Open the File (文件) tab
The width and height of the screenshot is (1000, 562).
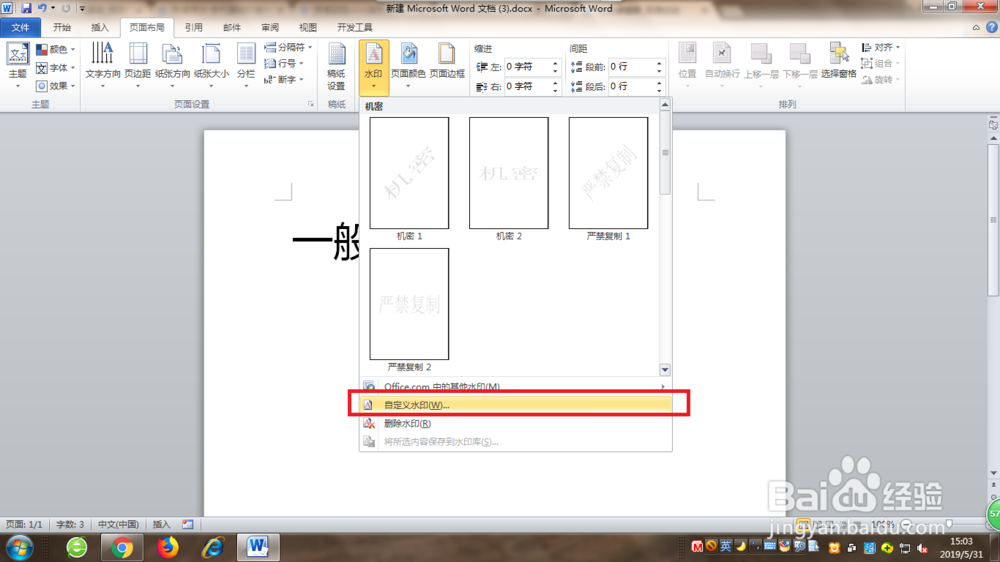(20, 27)
